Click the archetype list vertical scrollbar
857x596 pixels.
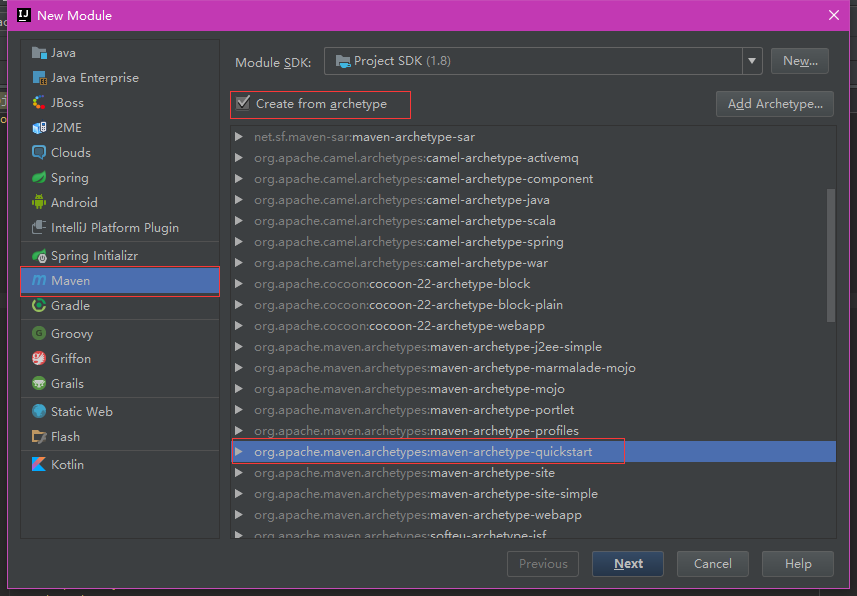[x=830, y=255]
